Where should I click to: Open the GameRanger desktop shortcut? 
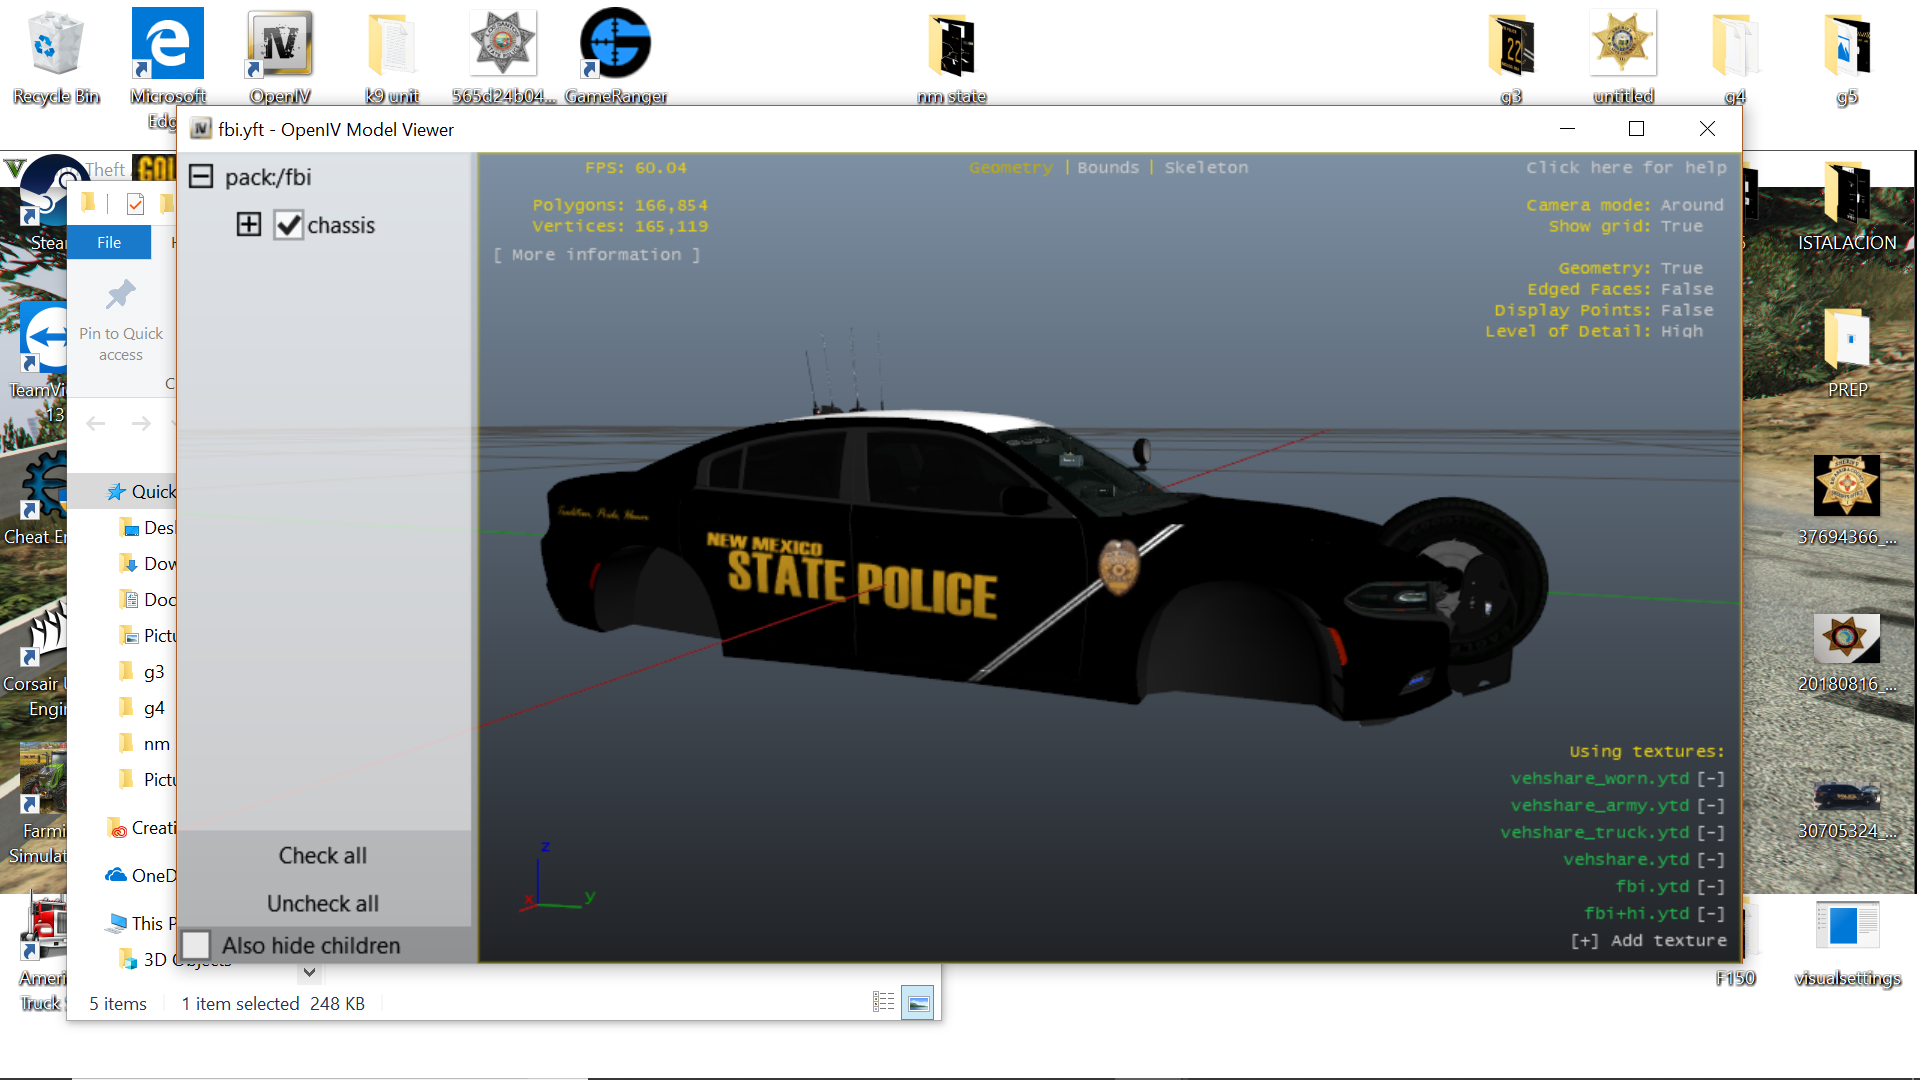click(x=615, y=47)
